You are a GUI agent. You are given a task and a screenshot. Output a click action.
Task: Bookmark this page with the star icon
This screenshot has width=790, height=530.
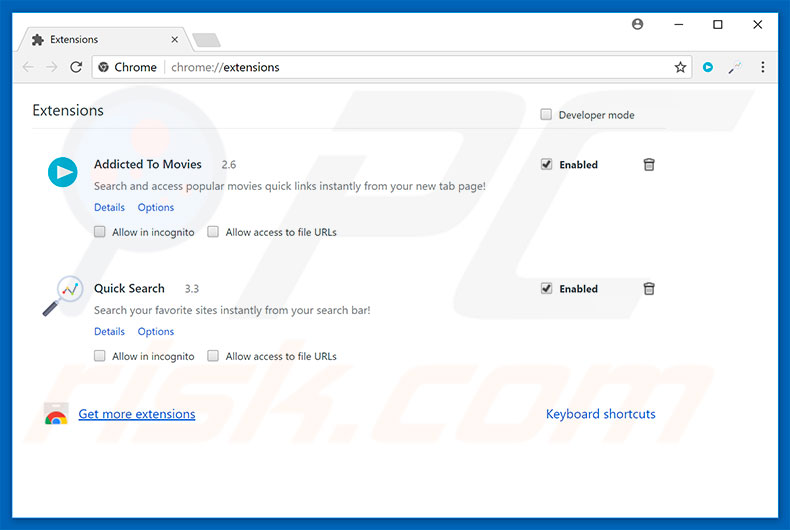tap(680, 67)
